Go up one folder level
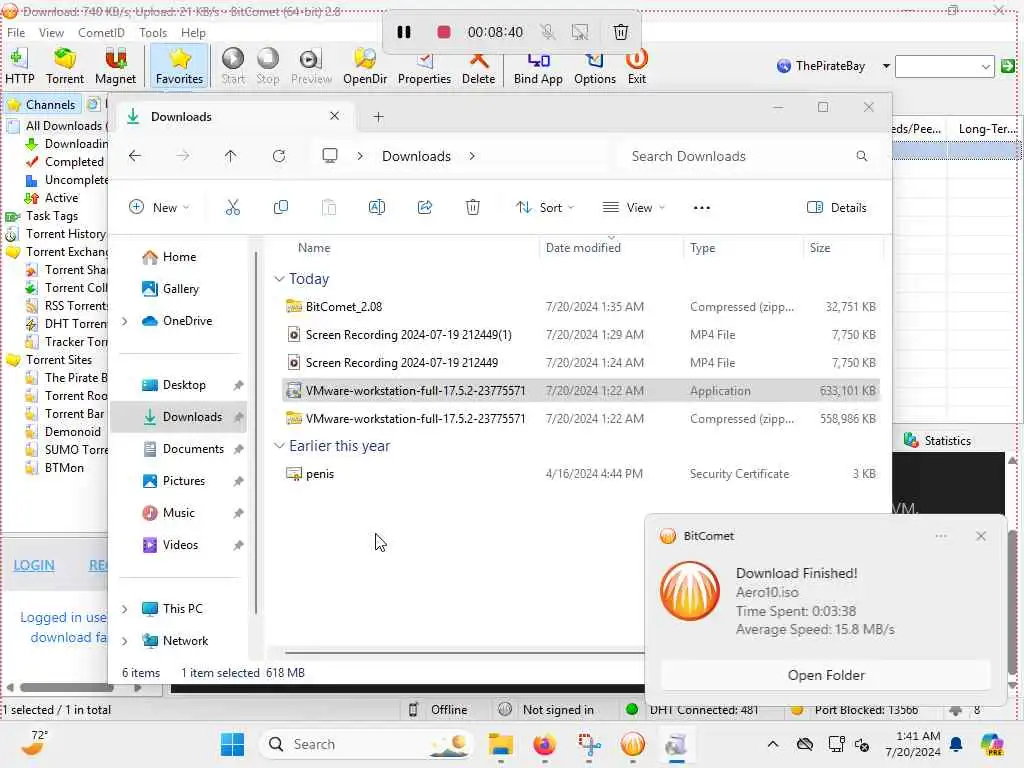This screenshot has width=1024, height=768. pos(231,156)
